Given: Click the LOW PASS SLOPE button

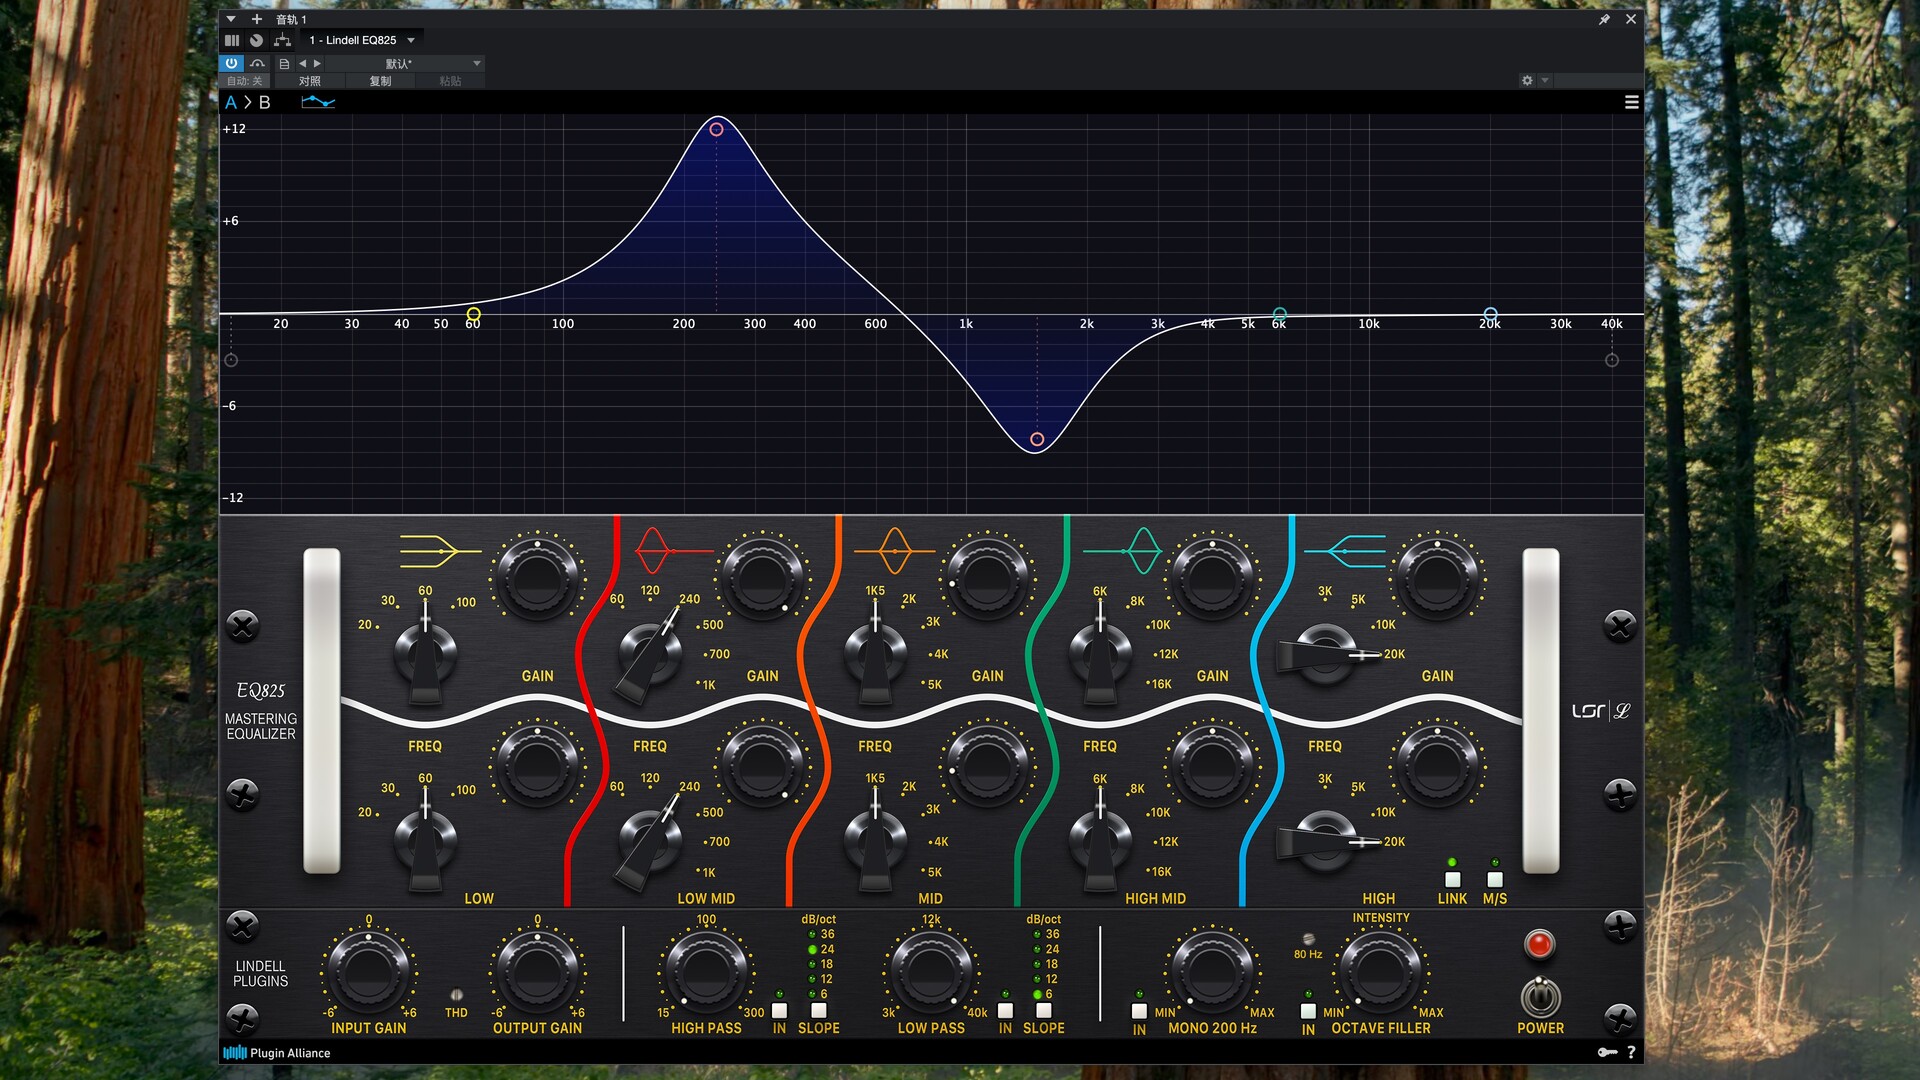Looking at the screenshot, I should [1044, 1011].
